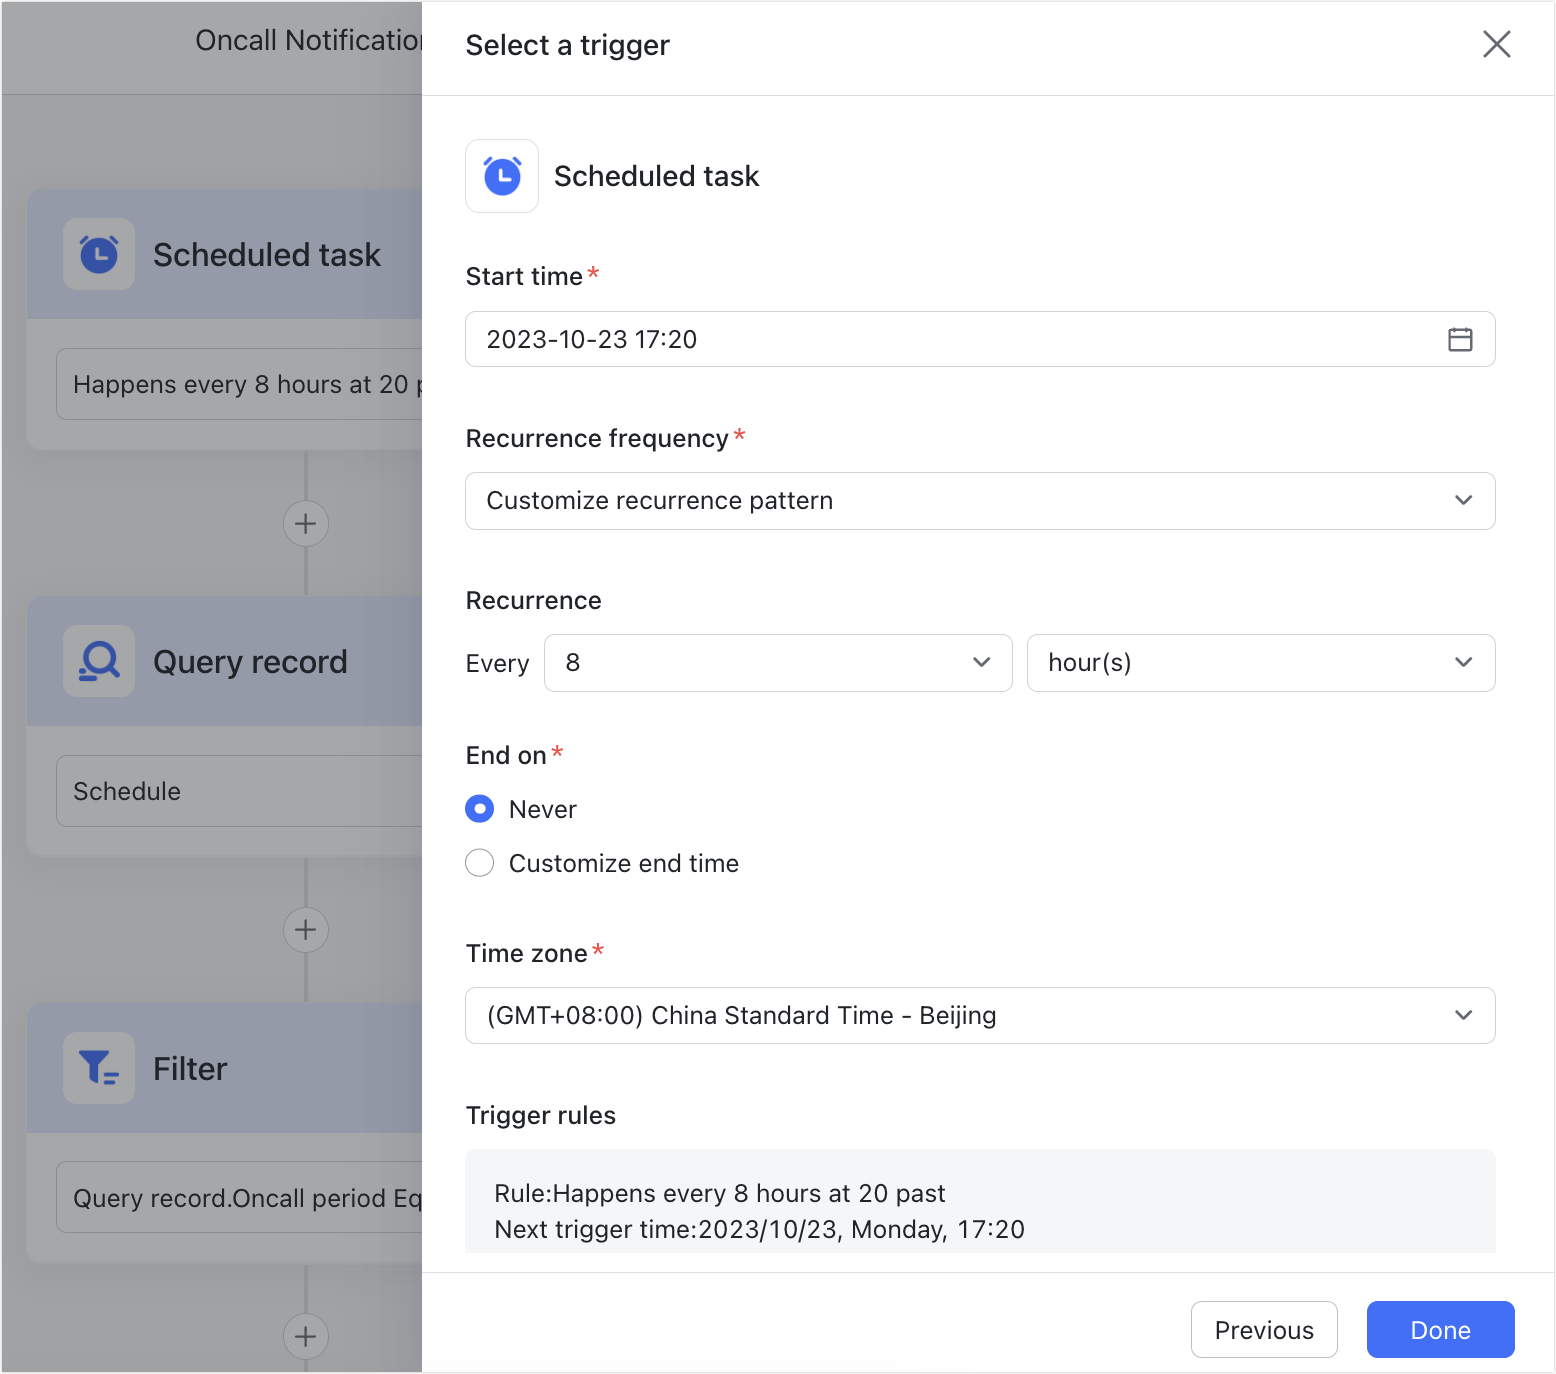Click the alarm clock icon beside the panel's Scheduled task title
The width and height of the screenshot is (1556, 1374).
502,176
